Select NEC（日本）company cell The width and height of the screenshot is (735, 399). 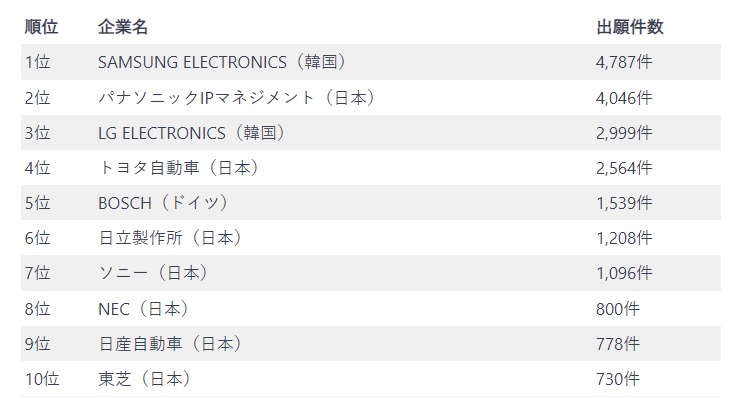point(143,309)
